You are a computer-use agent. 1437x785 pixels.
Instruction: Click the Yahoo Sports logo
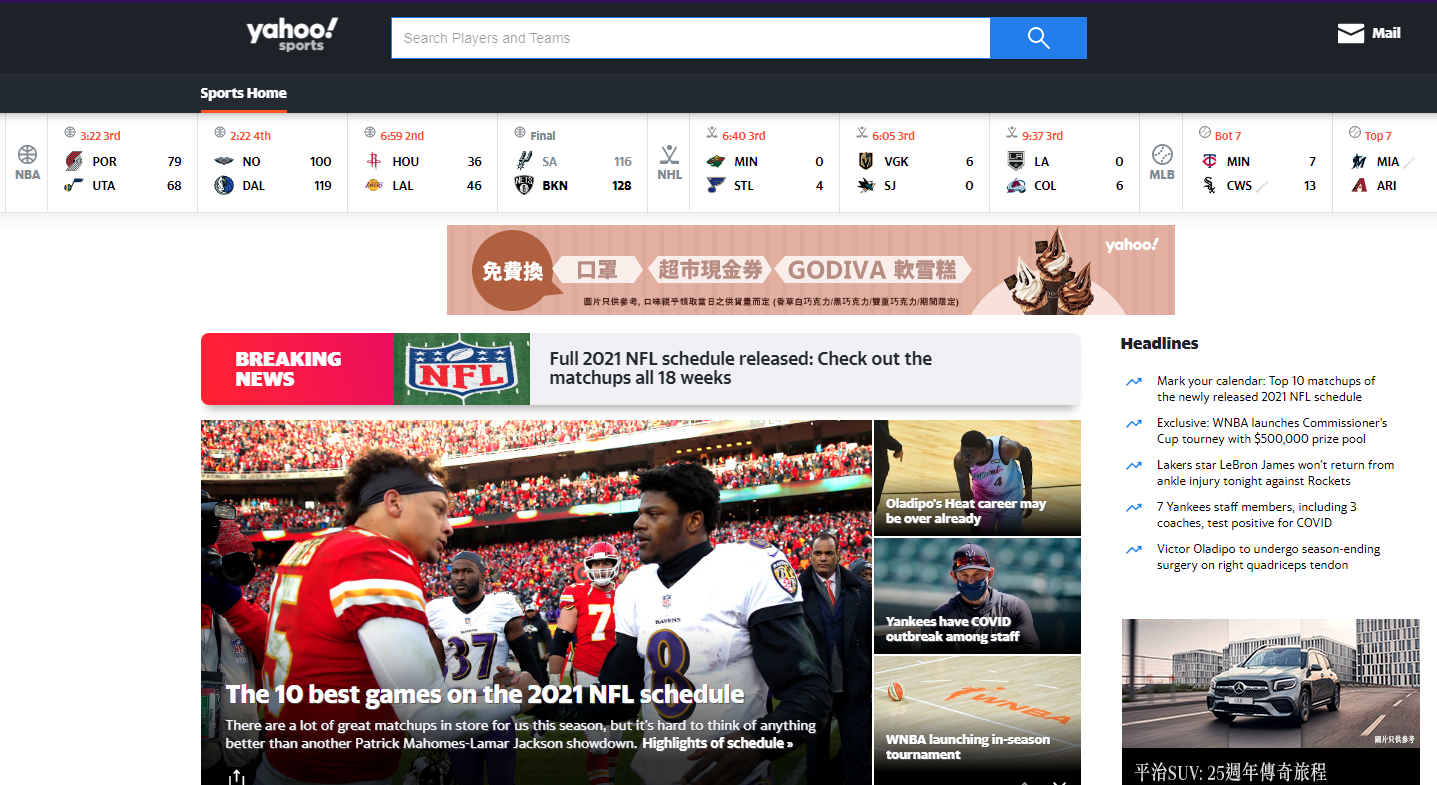click(292, 35)
